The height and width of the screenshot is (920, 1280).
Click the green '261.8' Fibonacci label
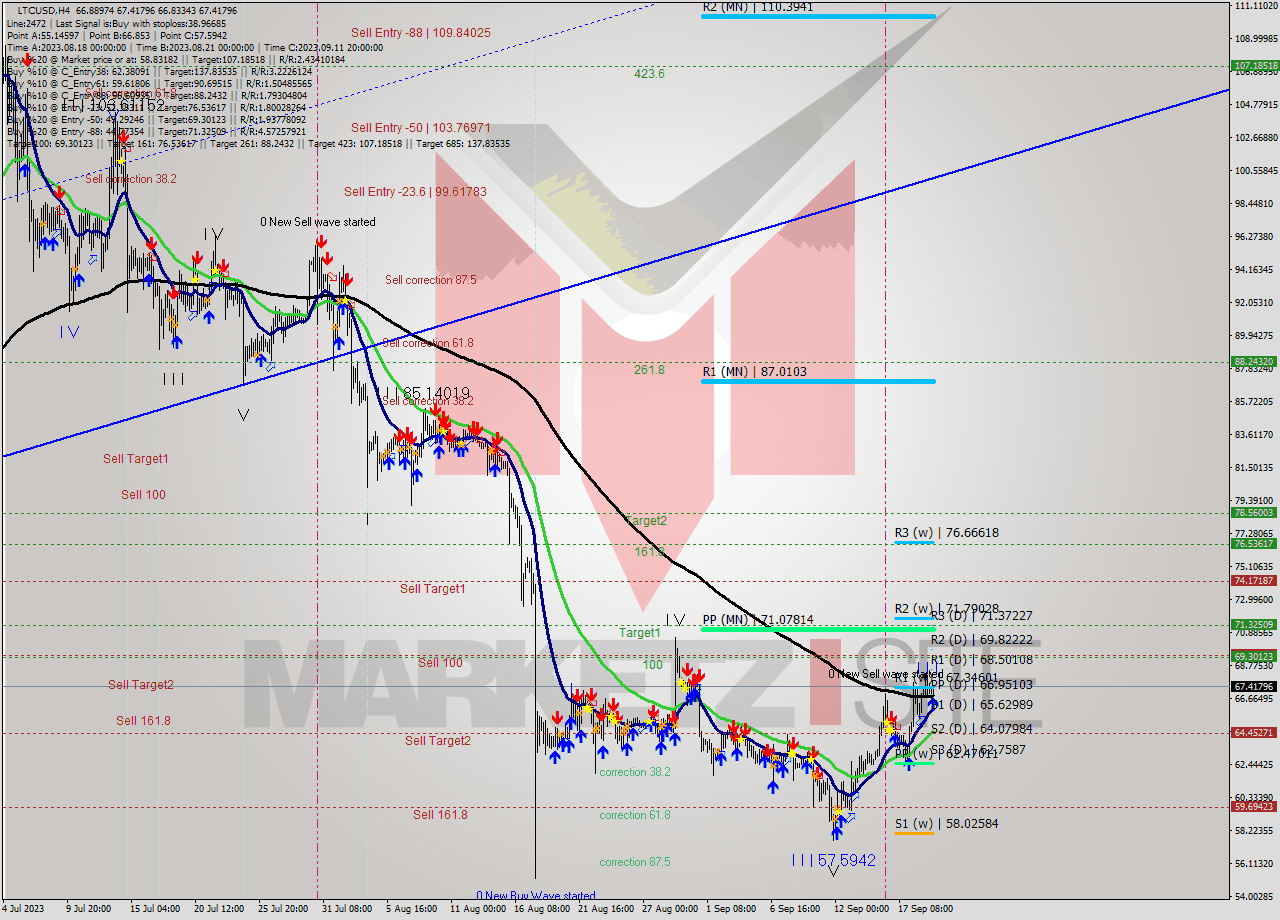649,370
